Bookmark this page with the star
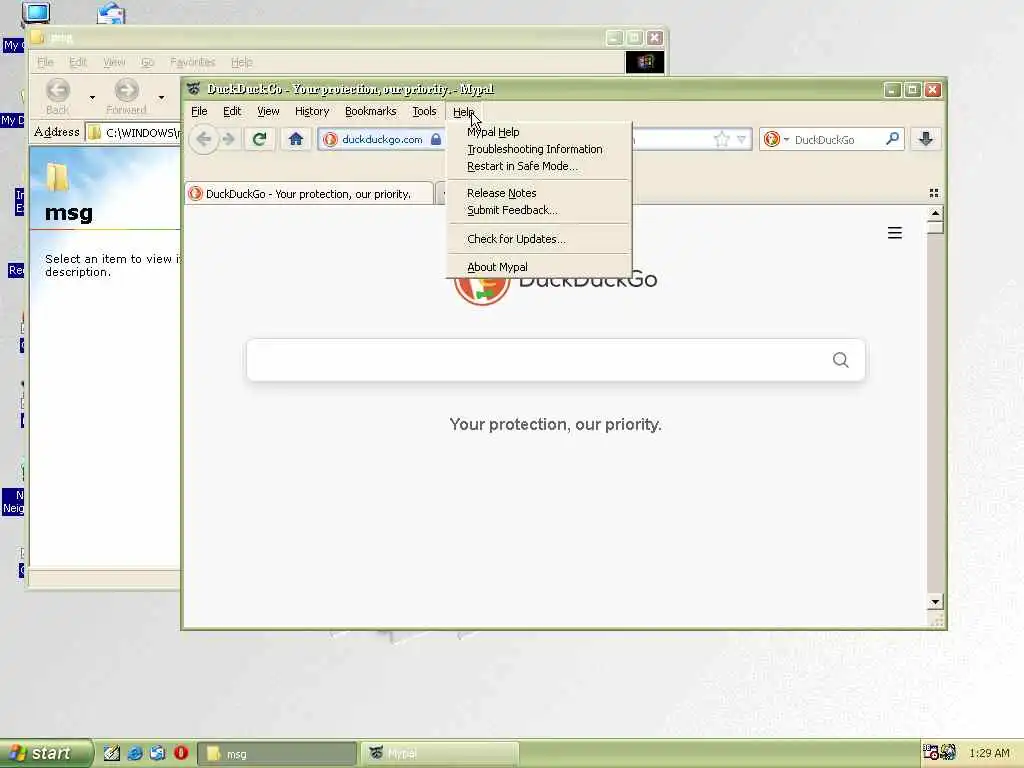Screen dimensions: 1024x768 click(722, 139)
